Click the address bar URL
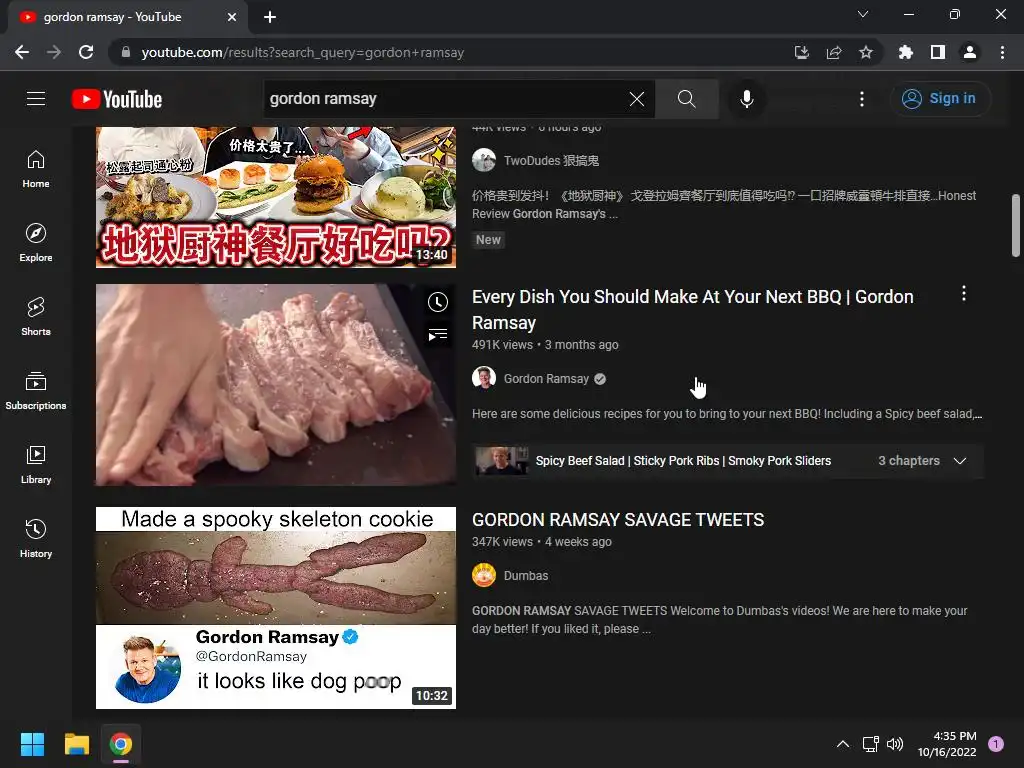 click(x=302, y=52)
